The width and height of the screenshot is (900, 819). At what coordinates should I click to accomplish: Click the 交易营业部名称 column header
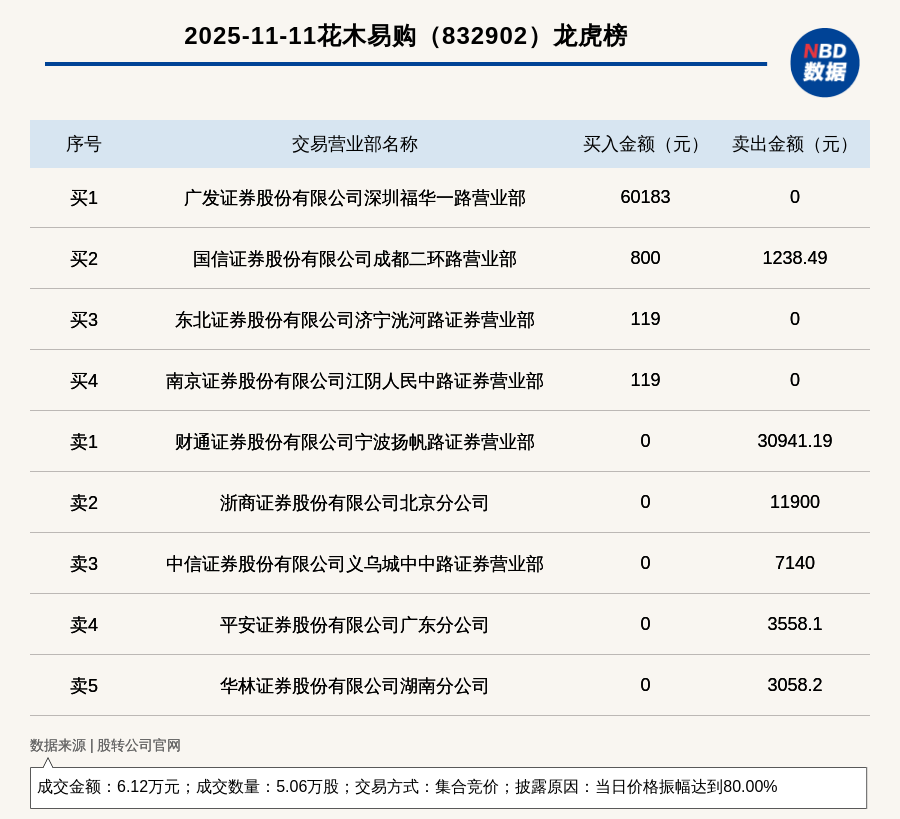coord(354,144)
